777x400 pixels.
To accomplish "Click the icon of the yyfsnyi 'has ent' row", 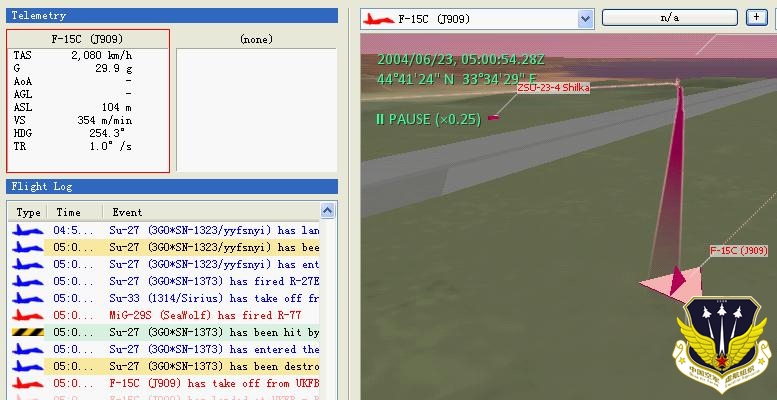I will [x=28, y=264].
